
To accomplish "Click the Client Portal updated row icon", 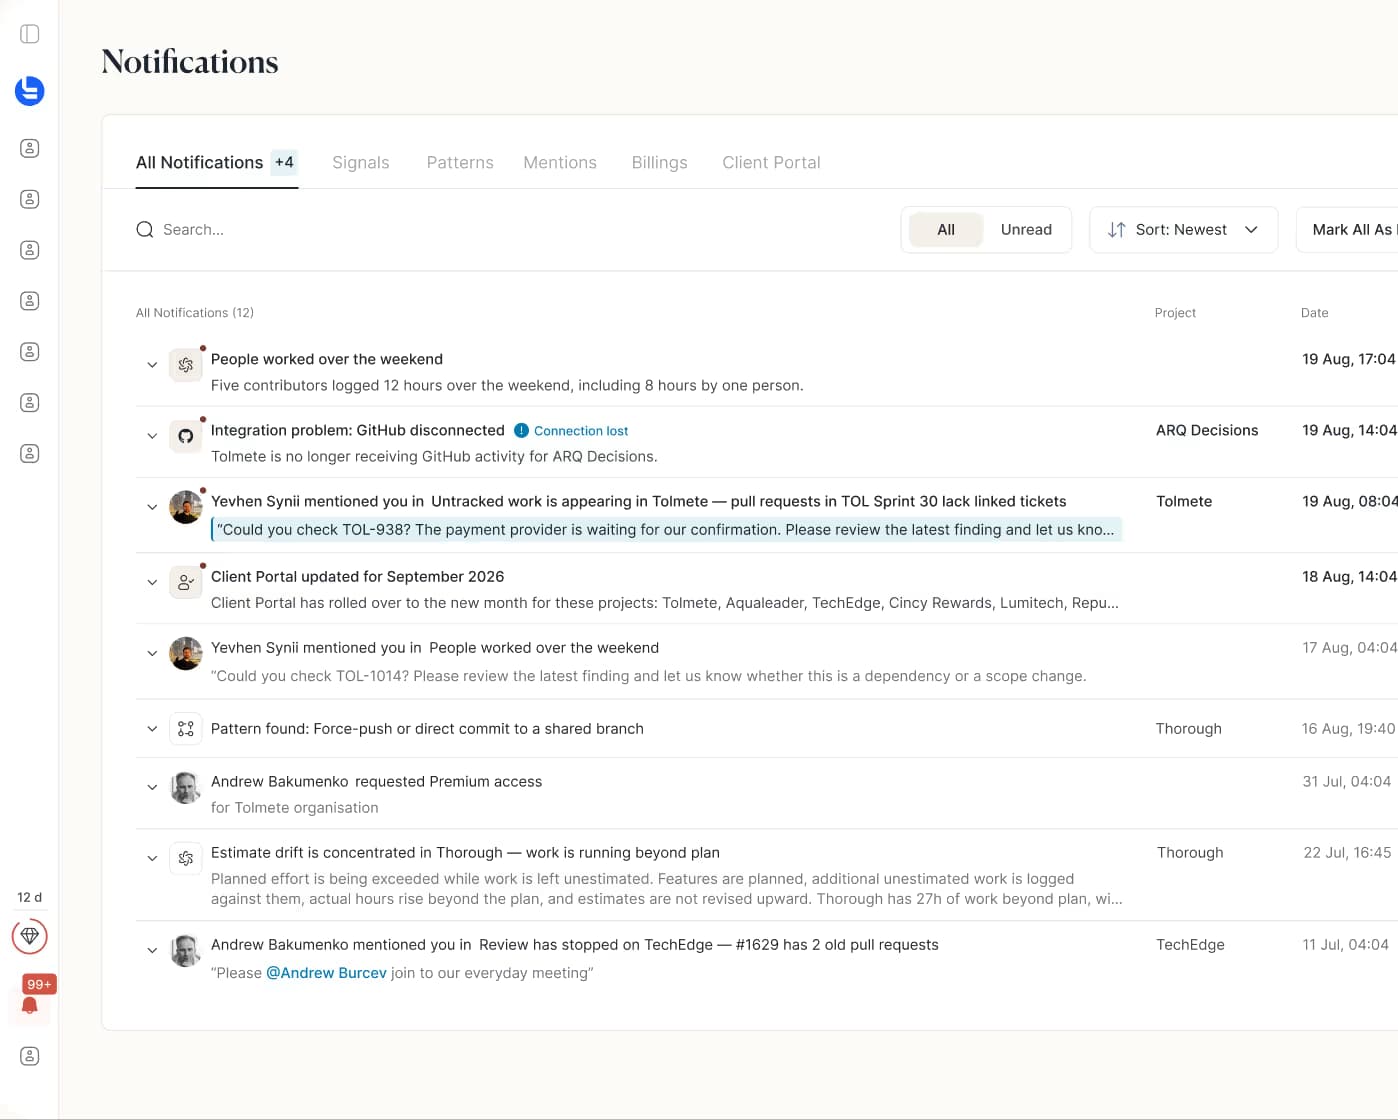I will point(186,582).
